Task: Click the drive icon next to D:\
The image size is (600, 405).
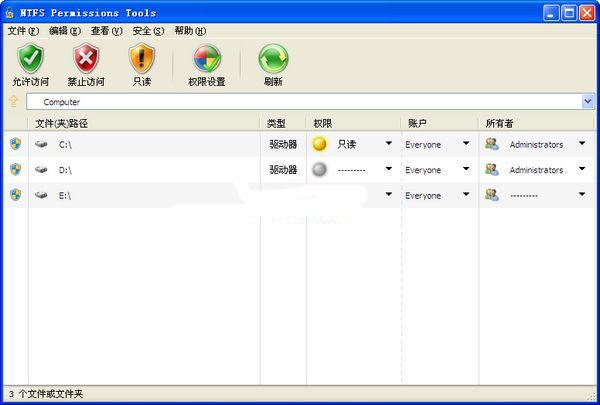Action: click(41, 169)
